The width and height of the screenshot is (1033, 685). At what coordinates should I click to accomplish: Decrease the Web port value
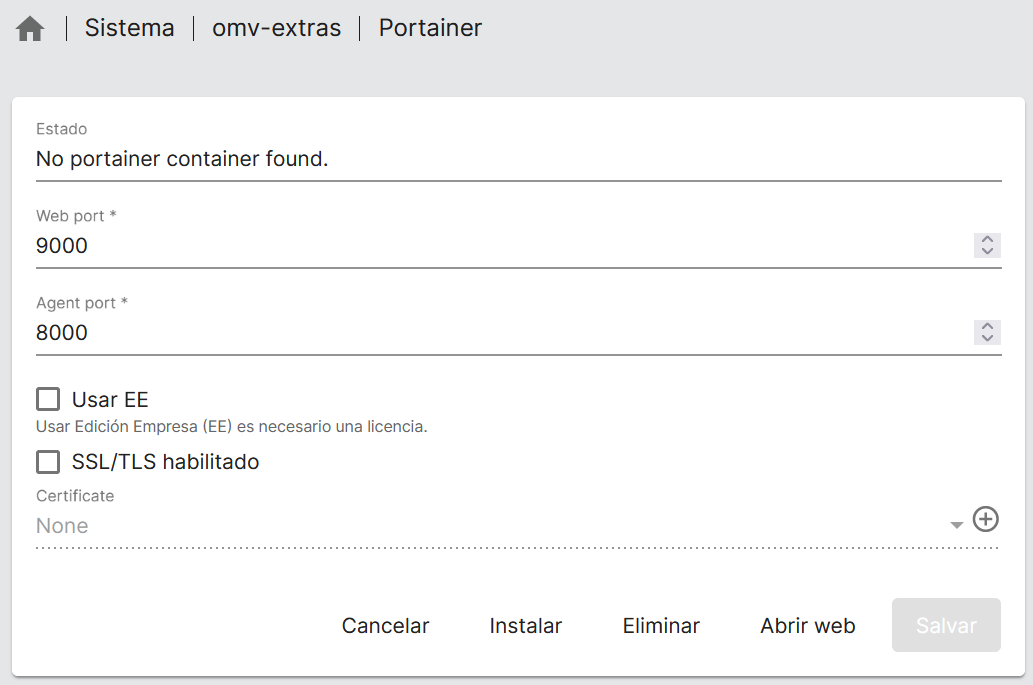987,251
